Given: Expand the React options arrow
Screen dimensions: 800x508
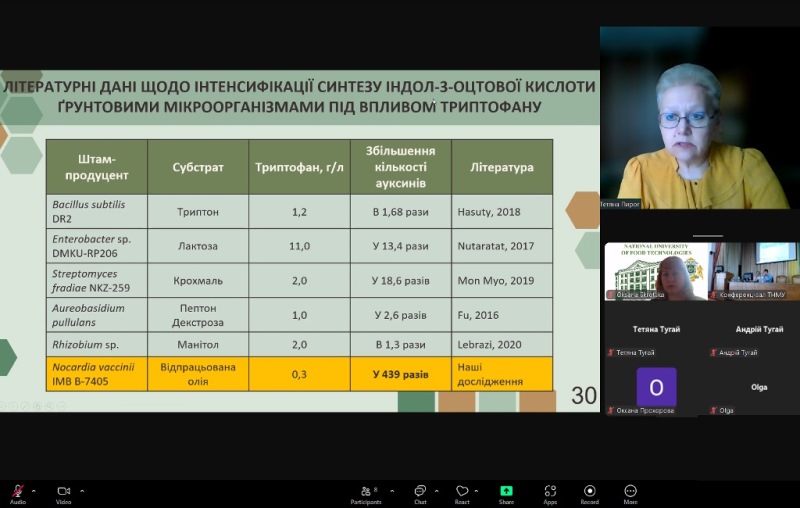Looking at the screenshot, I should coord(476,491).
